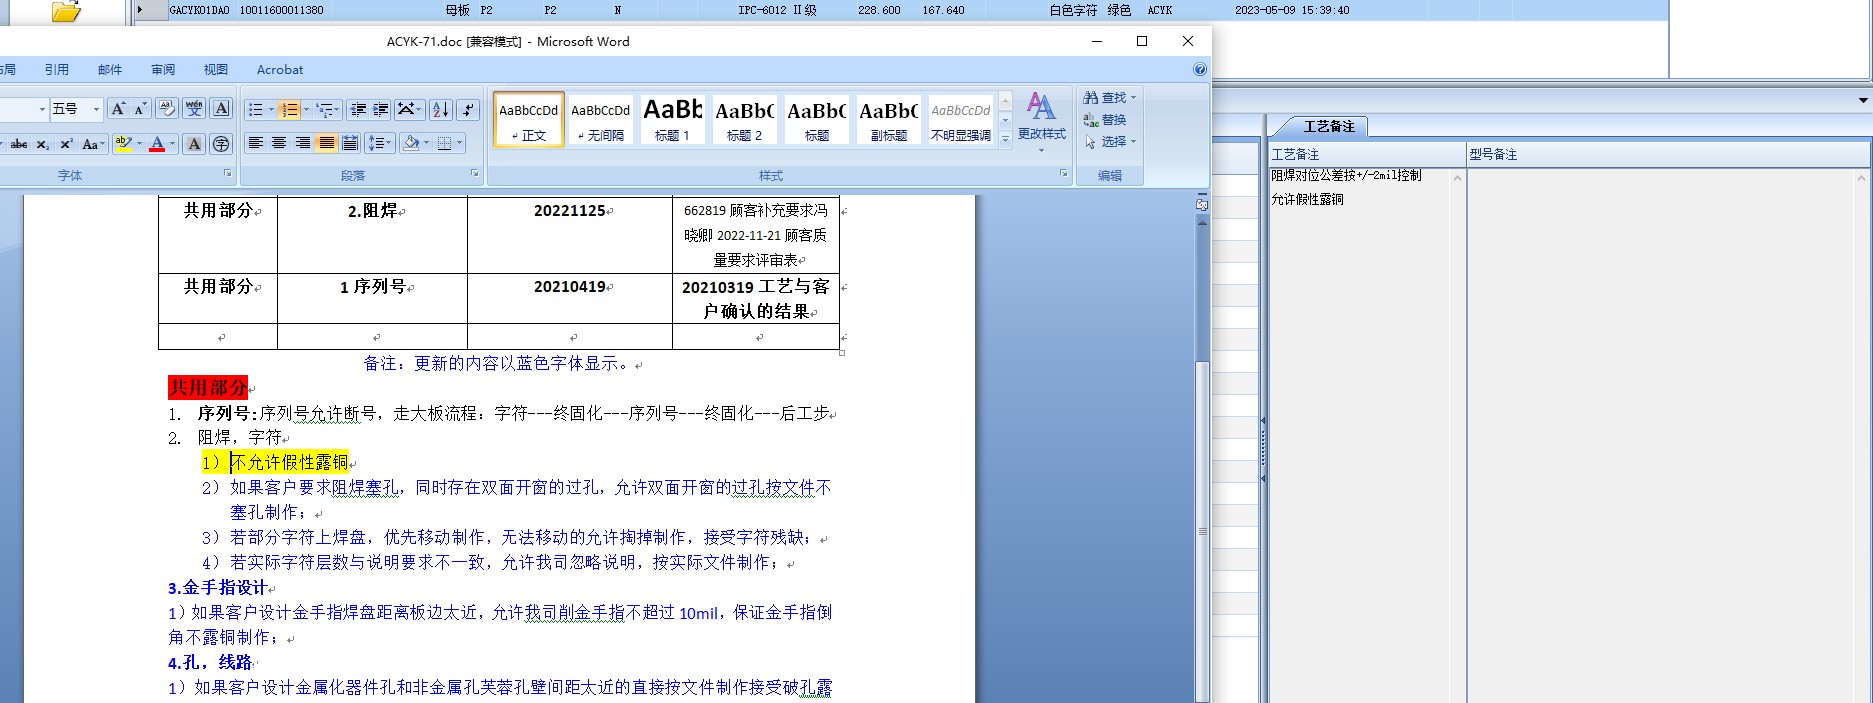The height and width of the screenshot is (703, 1873).
Task: Click the Sort A-Z icon
Action: 441,109
